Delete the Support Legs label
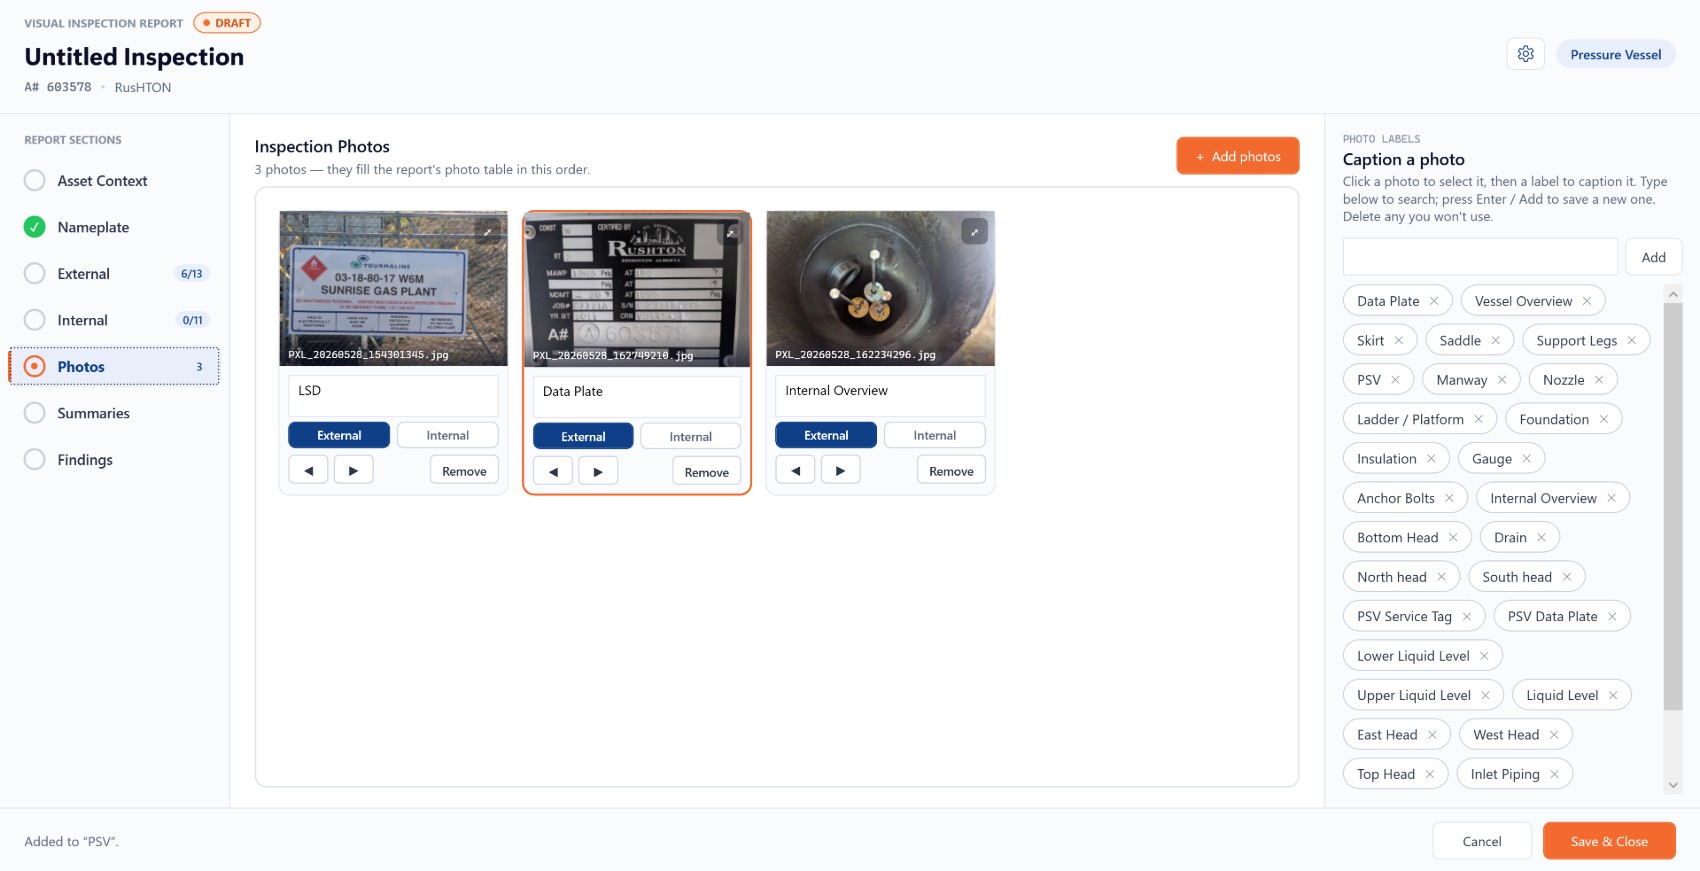The width and height of the screenshot is (1700, 871). click(x=1632, y=340)
